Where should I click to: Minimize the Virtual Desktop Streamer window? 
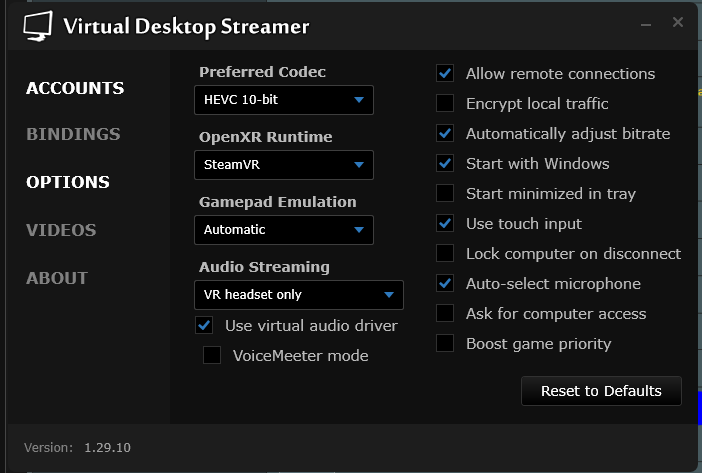tap(646, 25)
